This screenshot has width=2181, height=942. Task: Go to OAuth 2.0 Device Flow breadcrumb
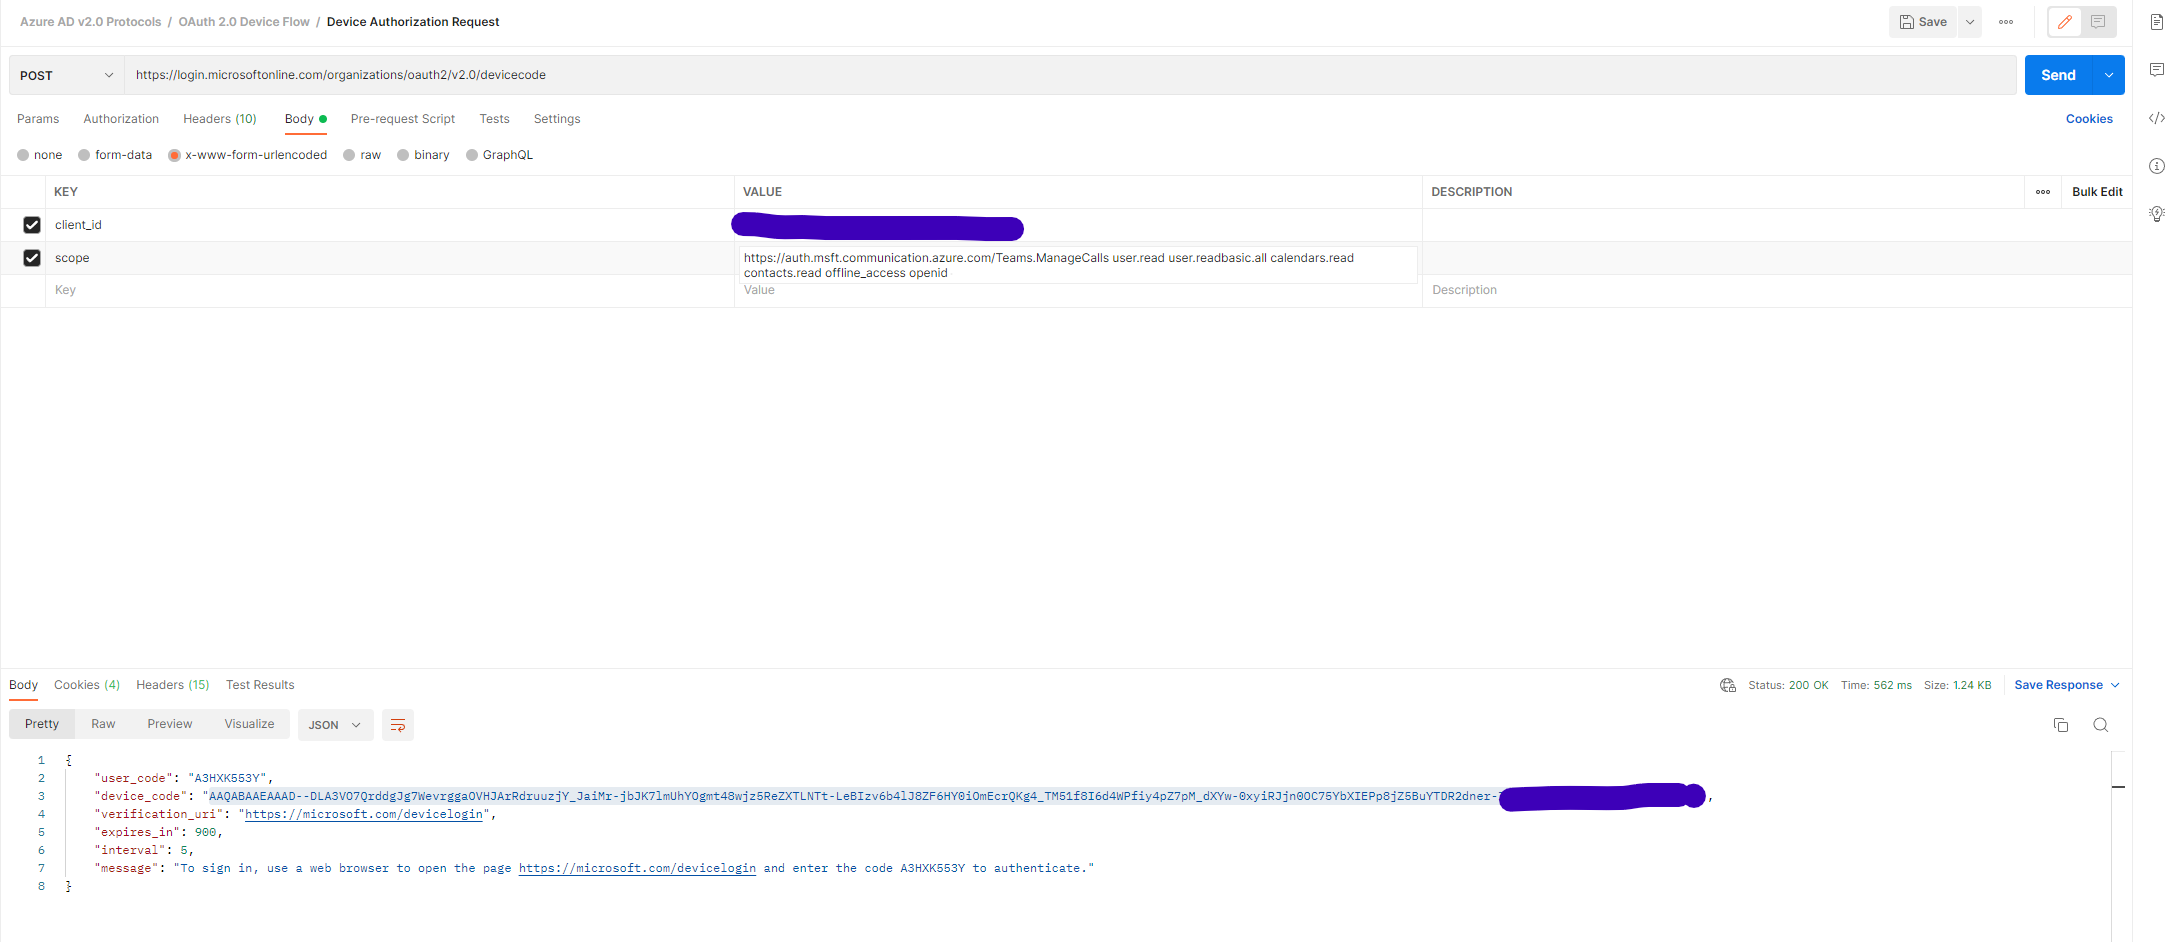[x=244, y=22]
